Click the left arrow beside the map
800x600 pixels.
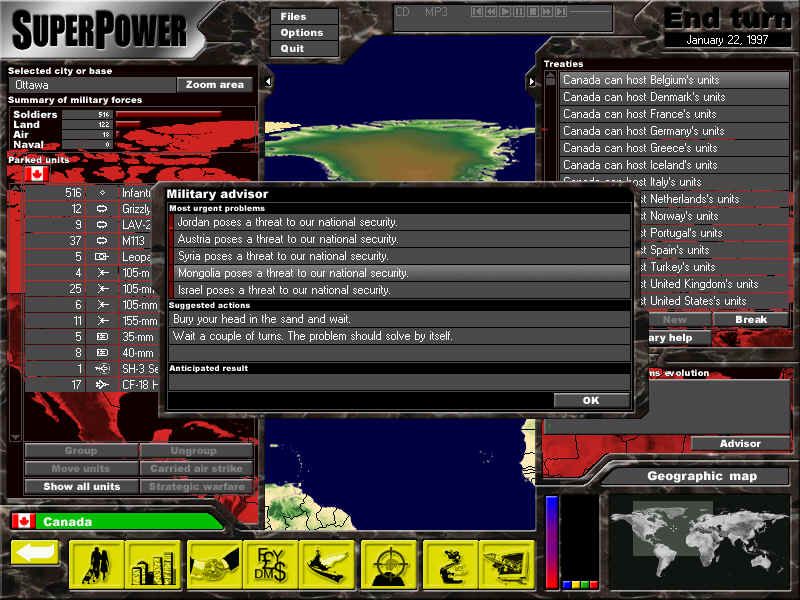(x=268, y=82)
